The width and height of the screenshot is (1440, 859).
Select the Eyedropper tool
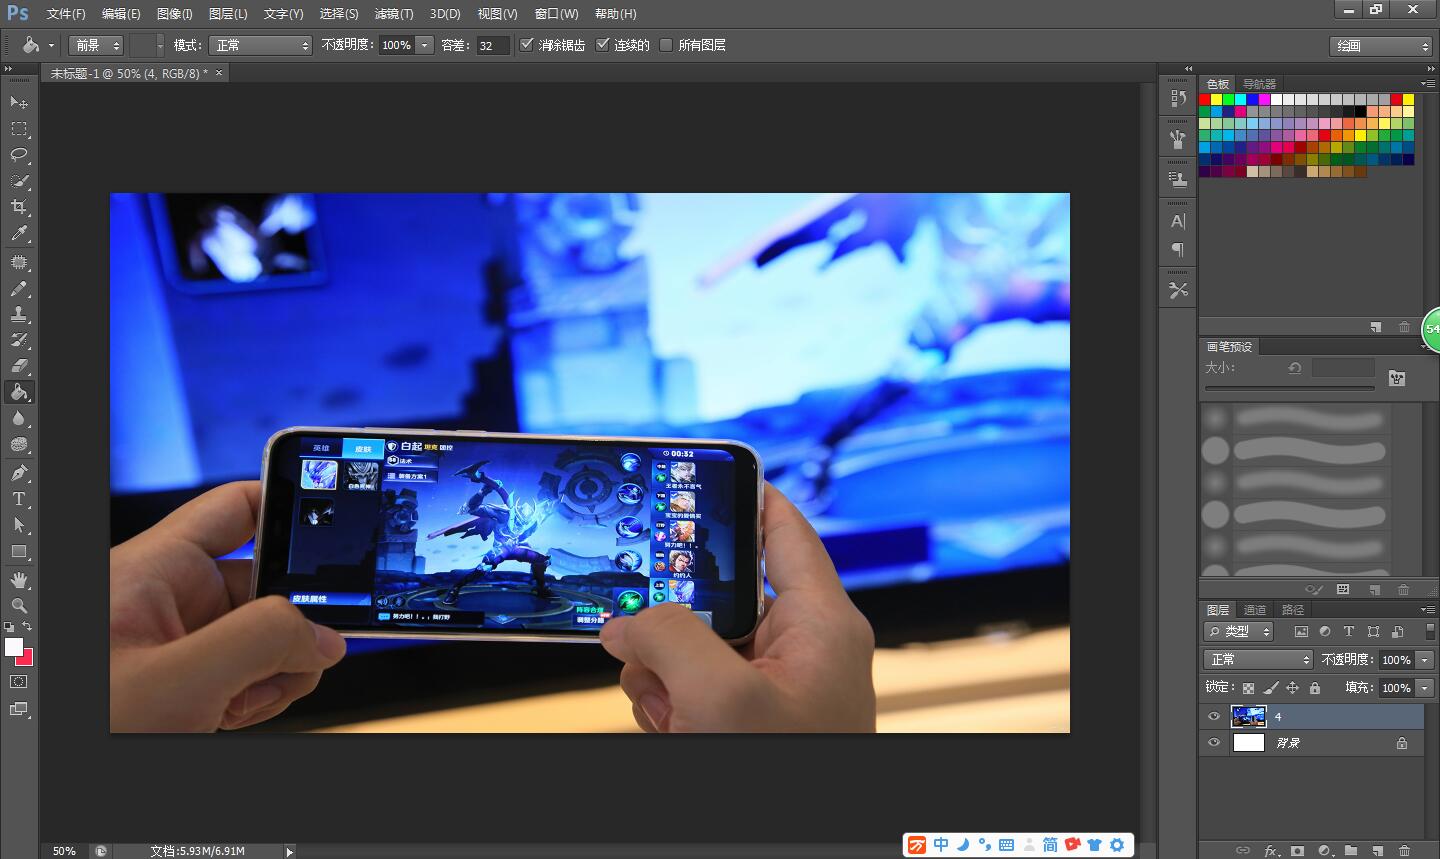(x=19, y=233)
